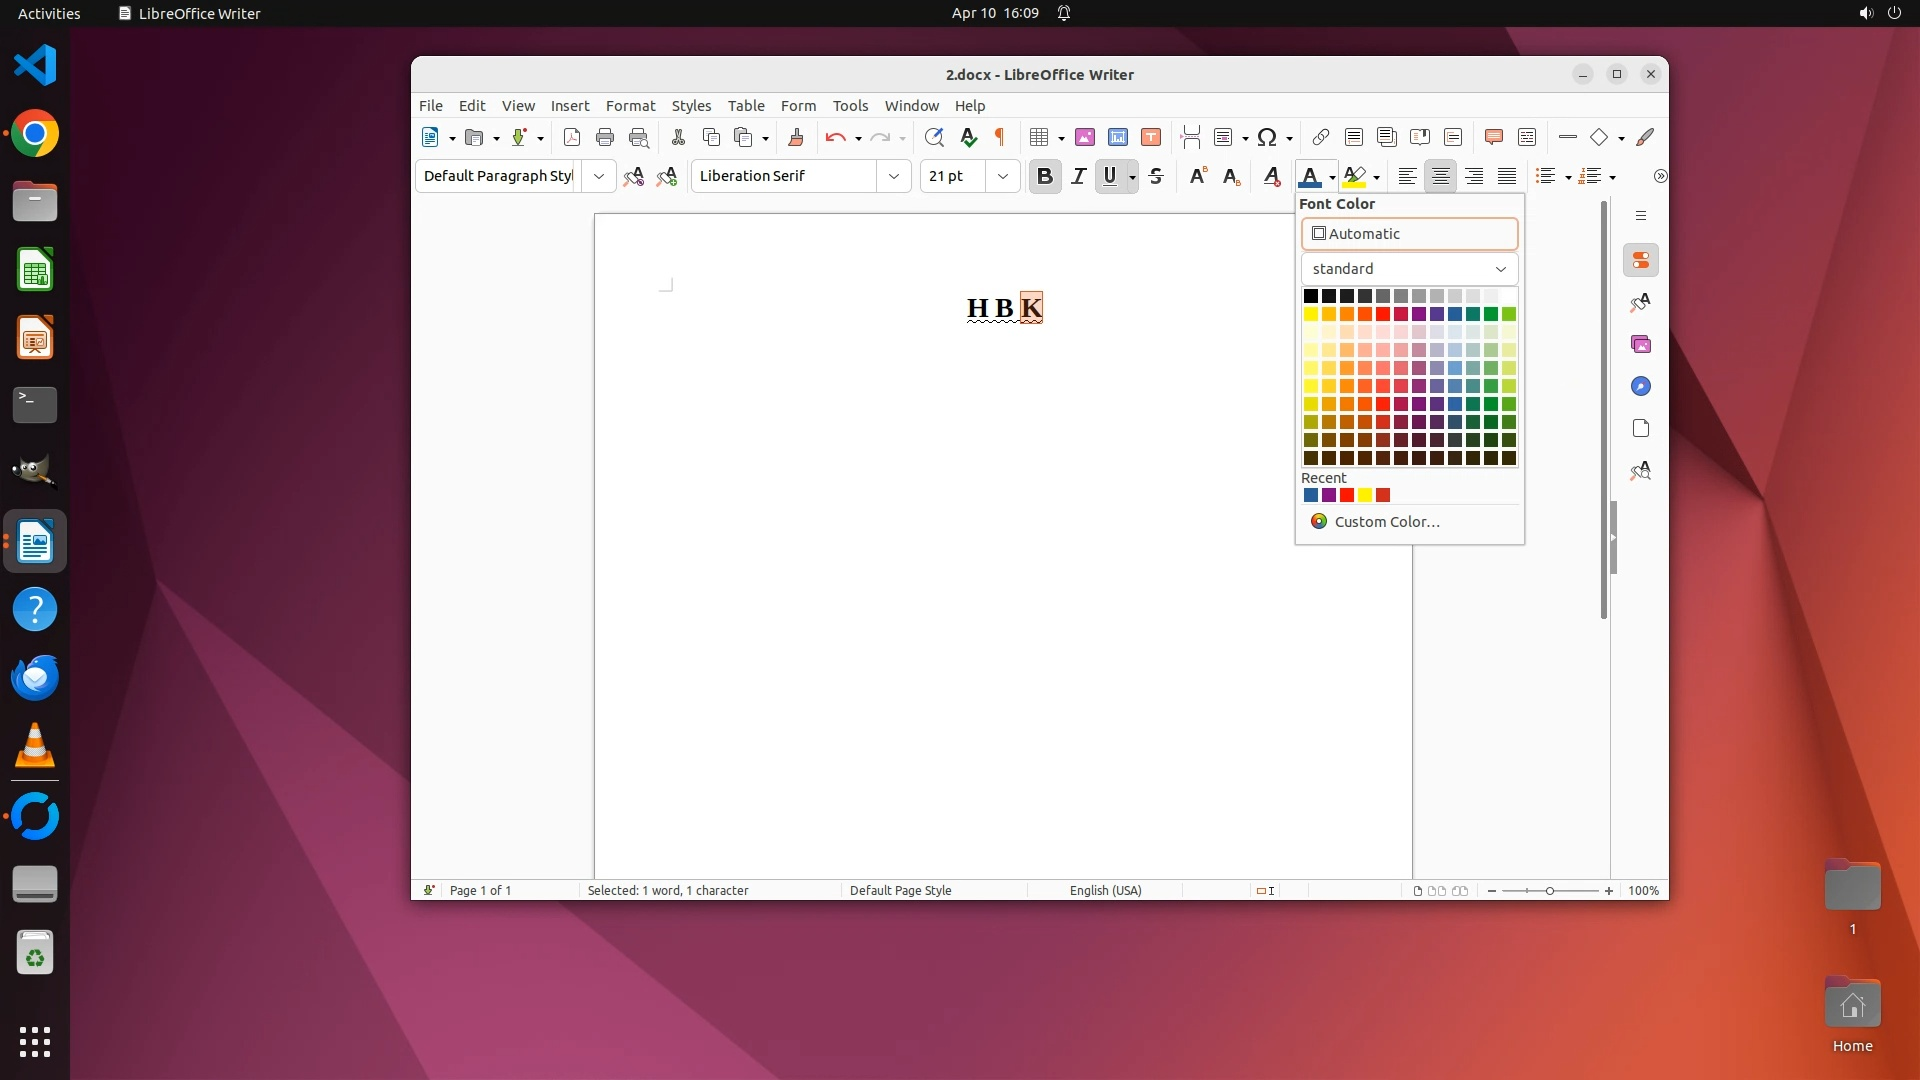
Task: Open the Styles menu
Action: tap(691, 106)
